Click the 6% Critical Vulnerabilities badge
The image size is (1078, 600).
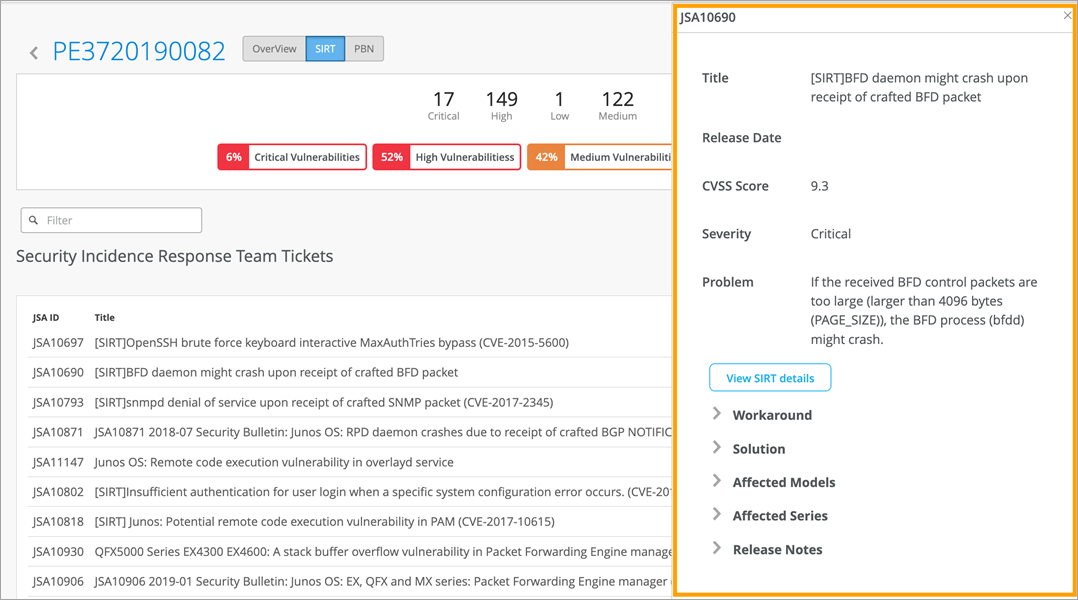tap(290, 157)
